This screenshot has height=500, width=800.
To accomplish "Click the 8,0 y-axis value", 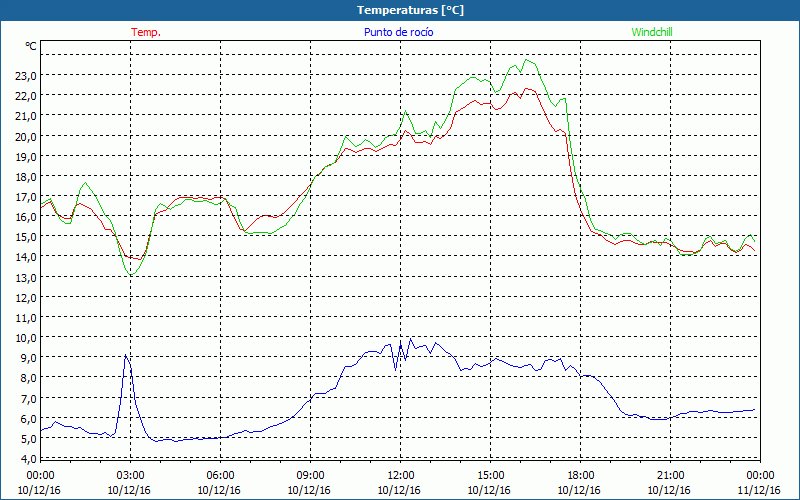I will (x=29, y=378).
